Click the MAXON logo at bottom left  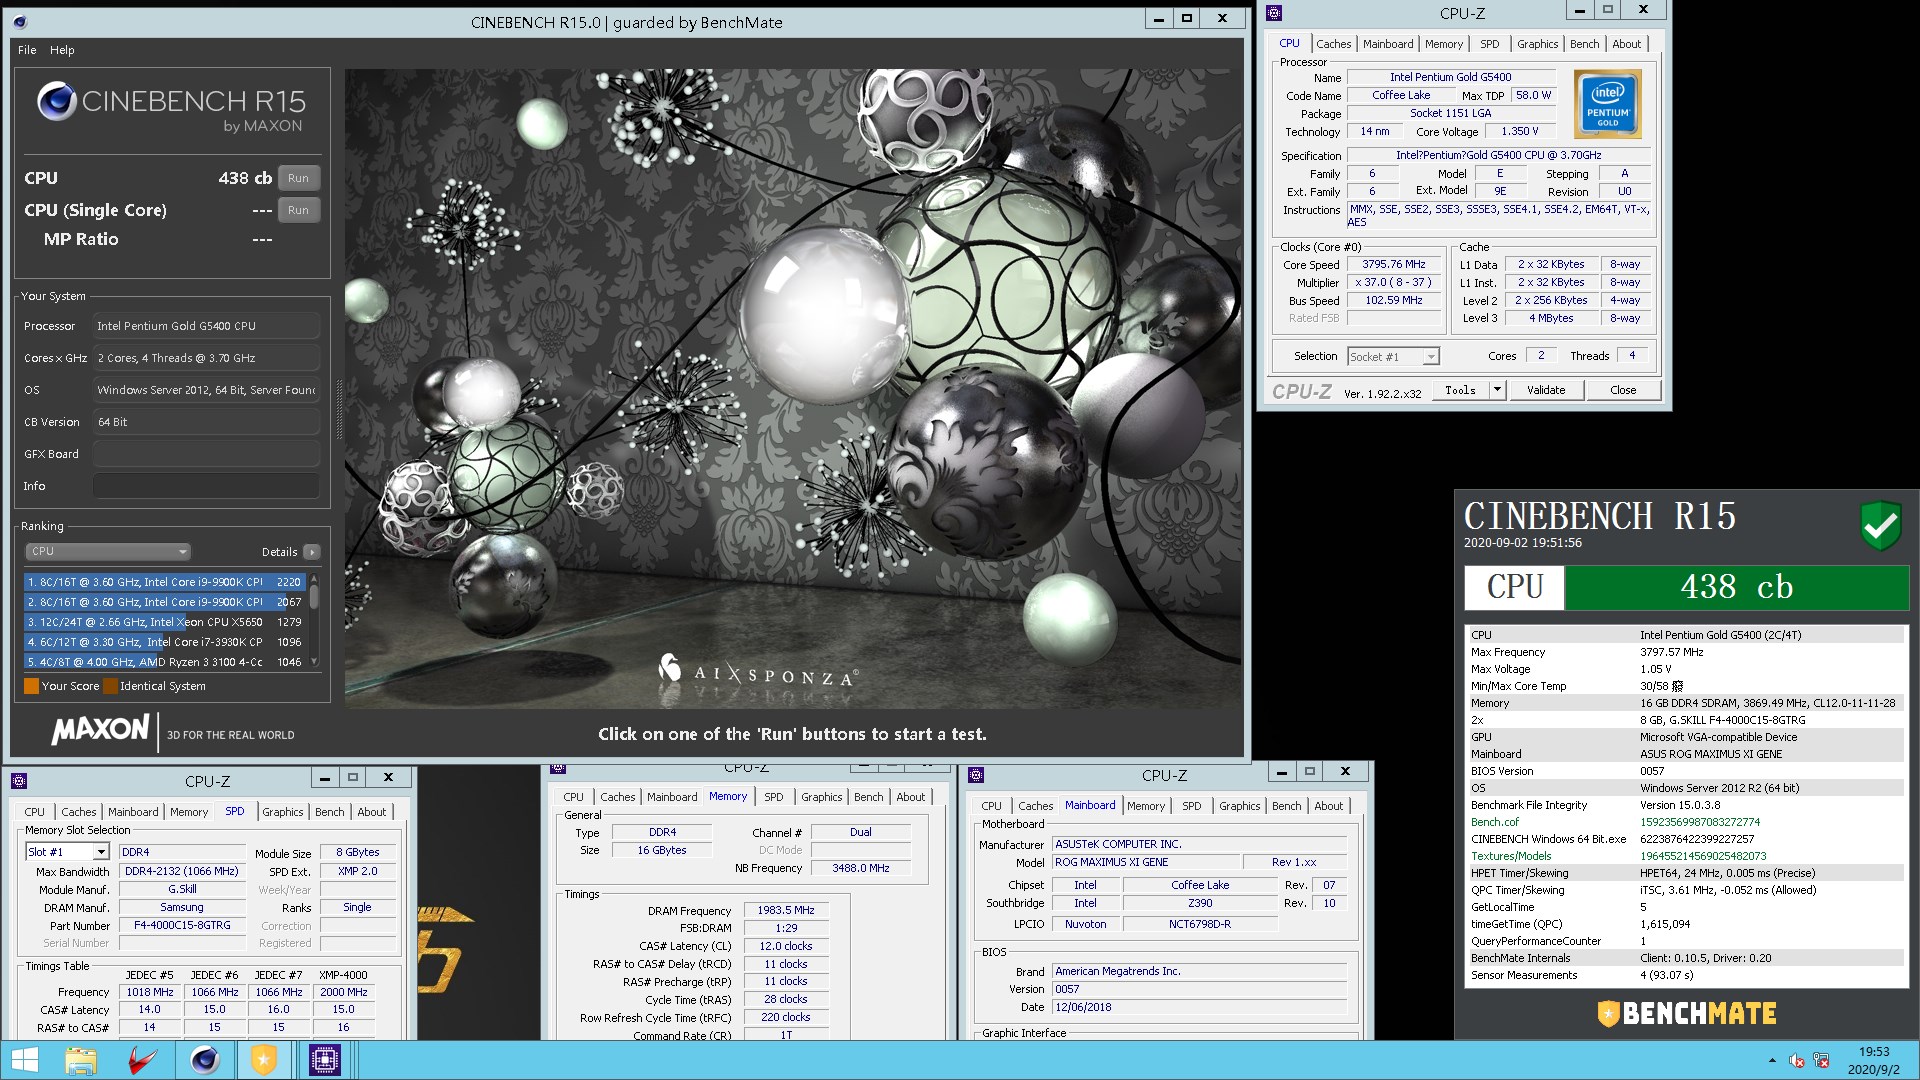click(100, 730)
